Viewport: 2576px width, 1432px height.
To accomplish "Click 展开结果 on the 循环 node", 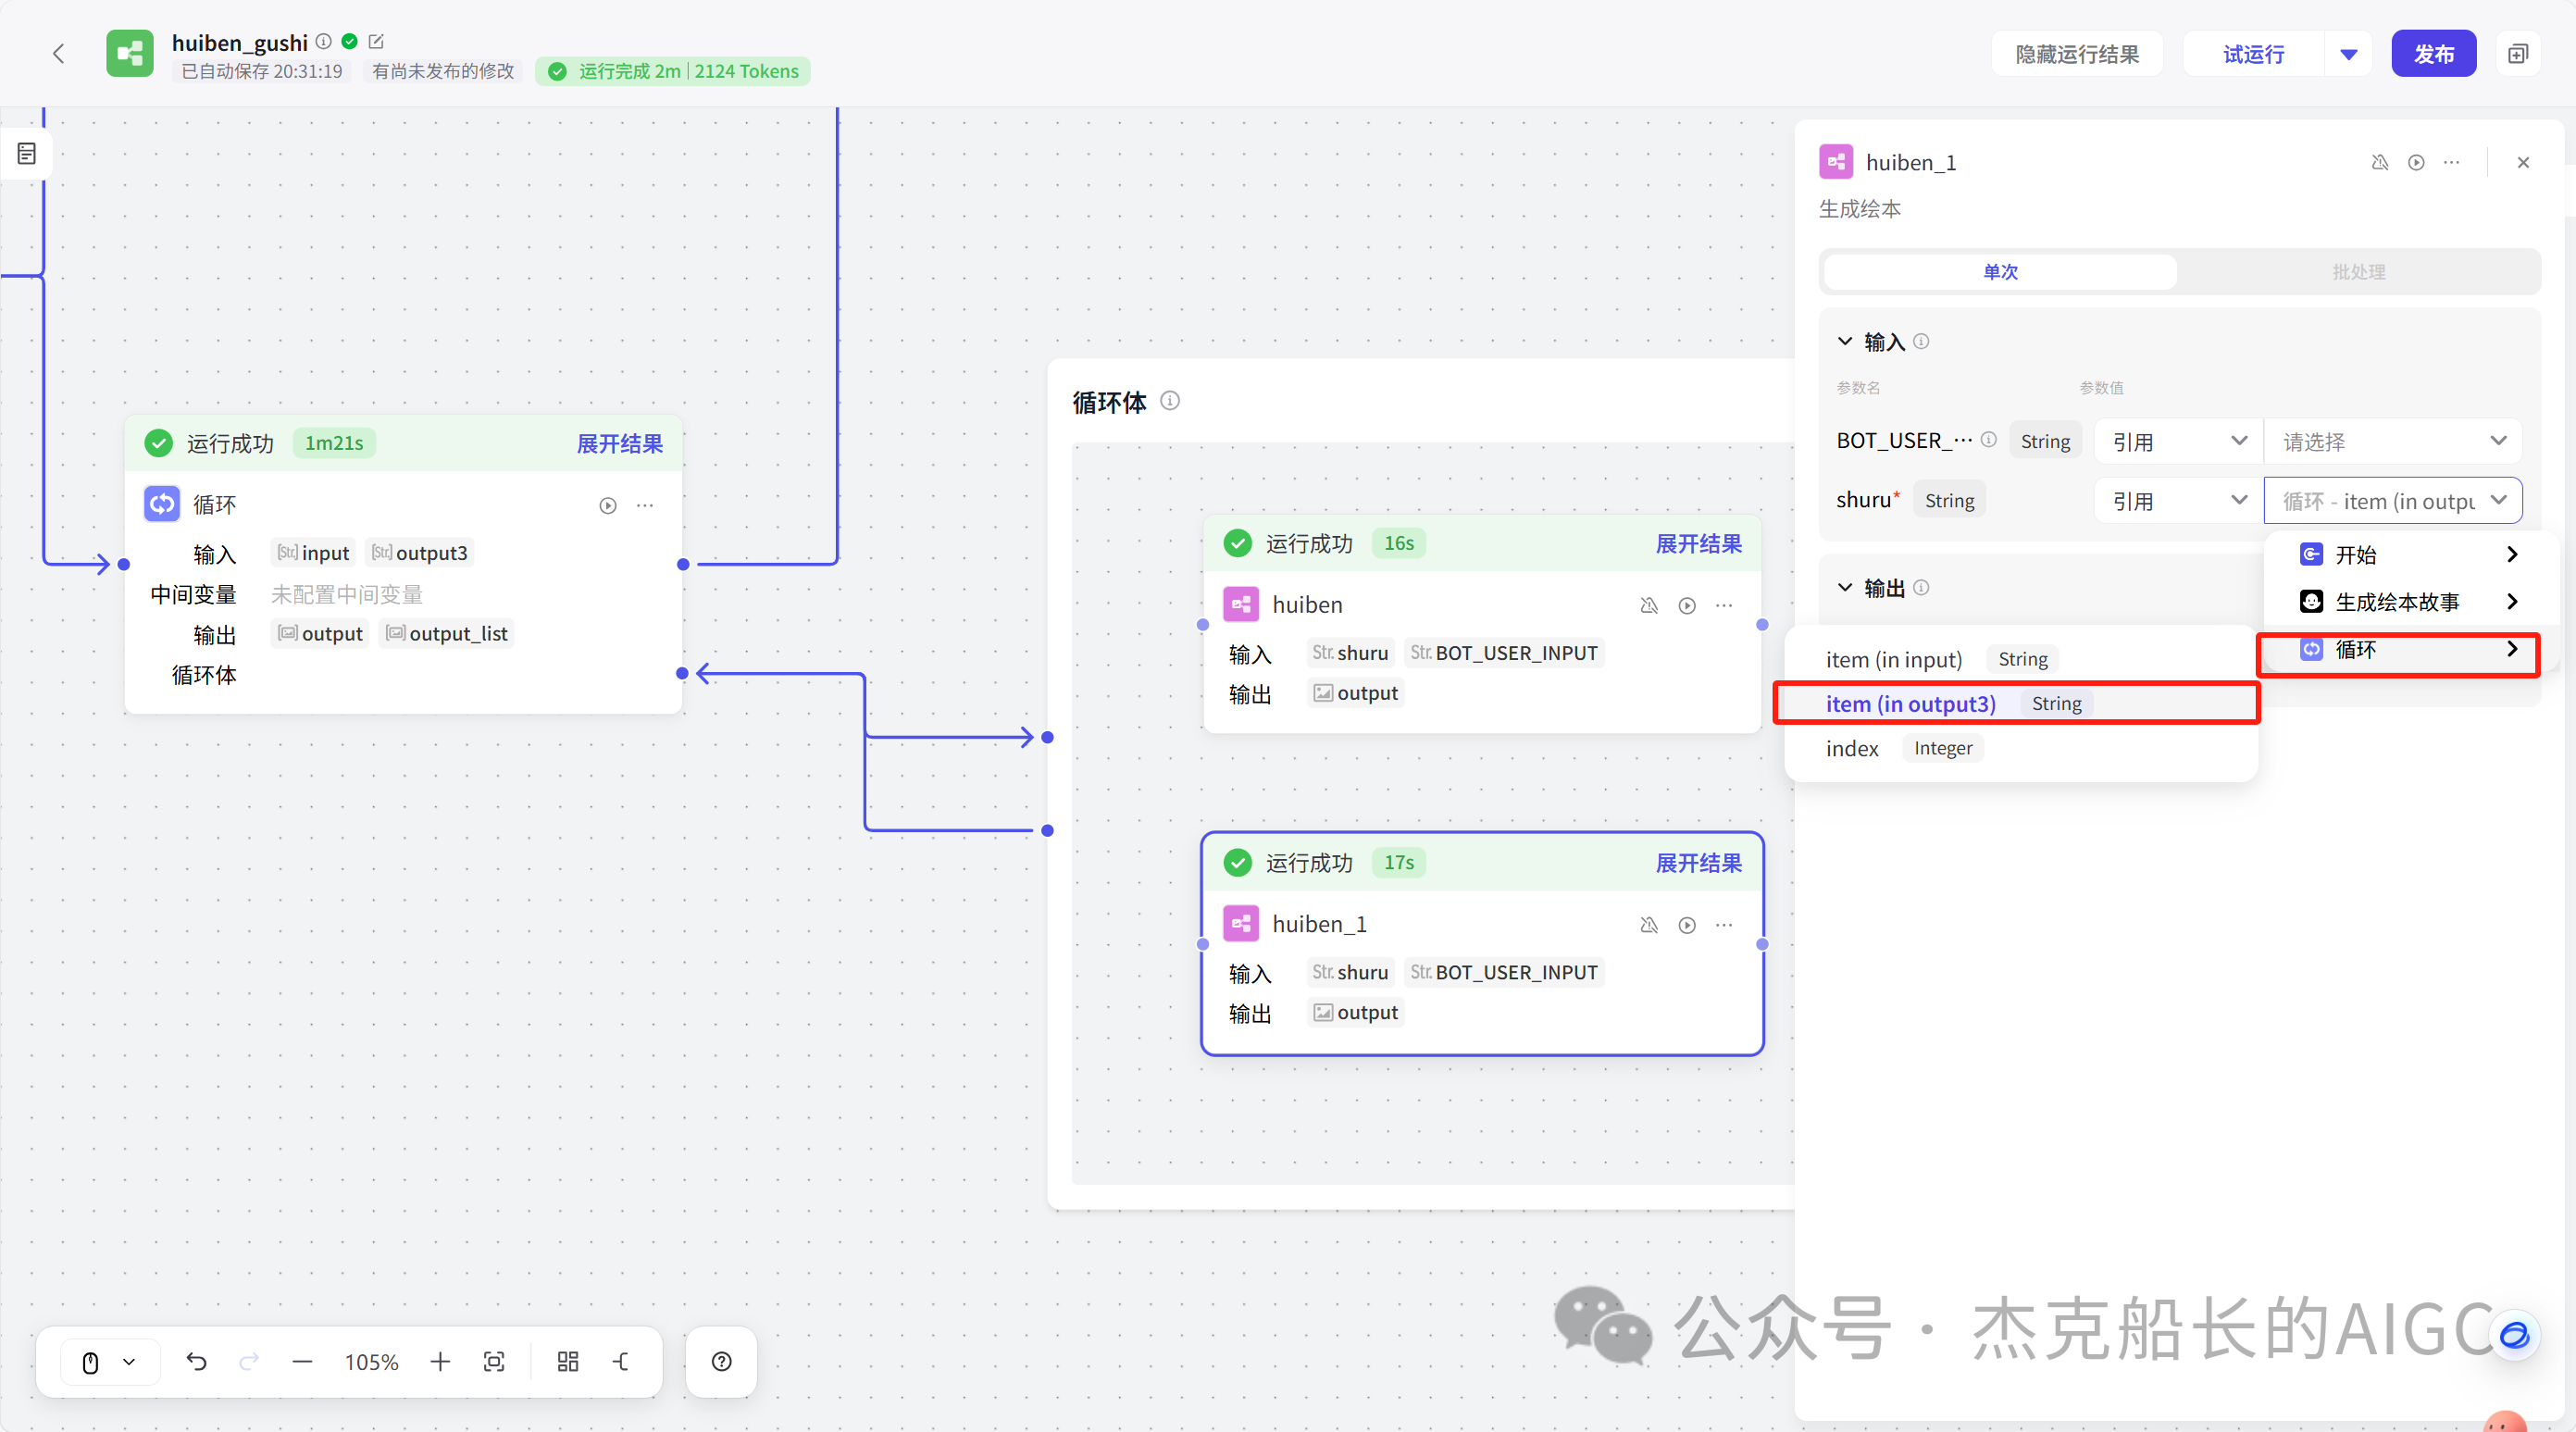I will click(x=620, y=443).
